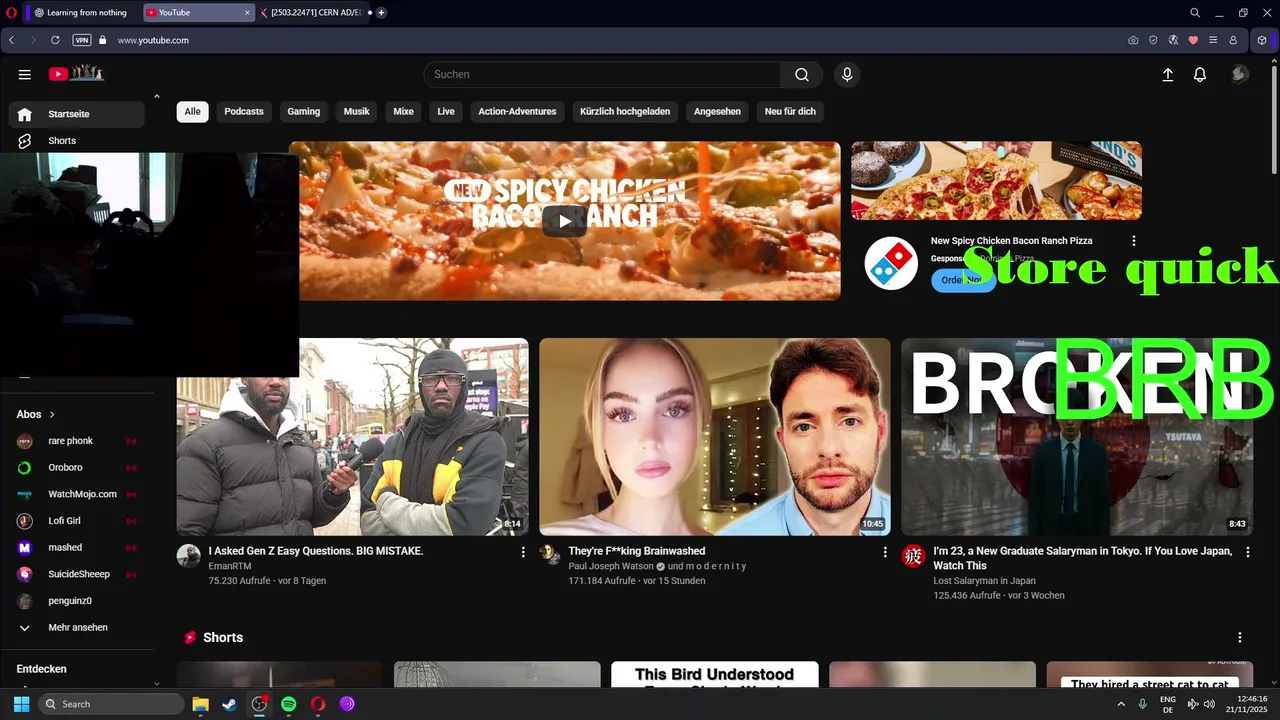This screenshot has height=720, width=1280.
Task: Open Lost Salaryman in Japan channel
Action: coord(984,581)
